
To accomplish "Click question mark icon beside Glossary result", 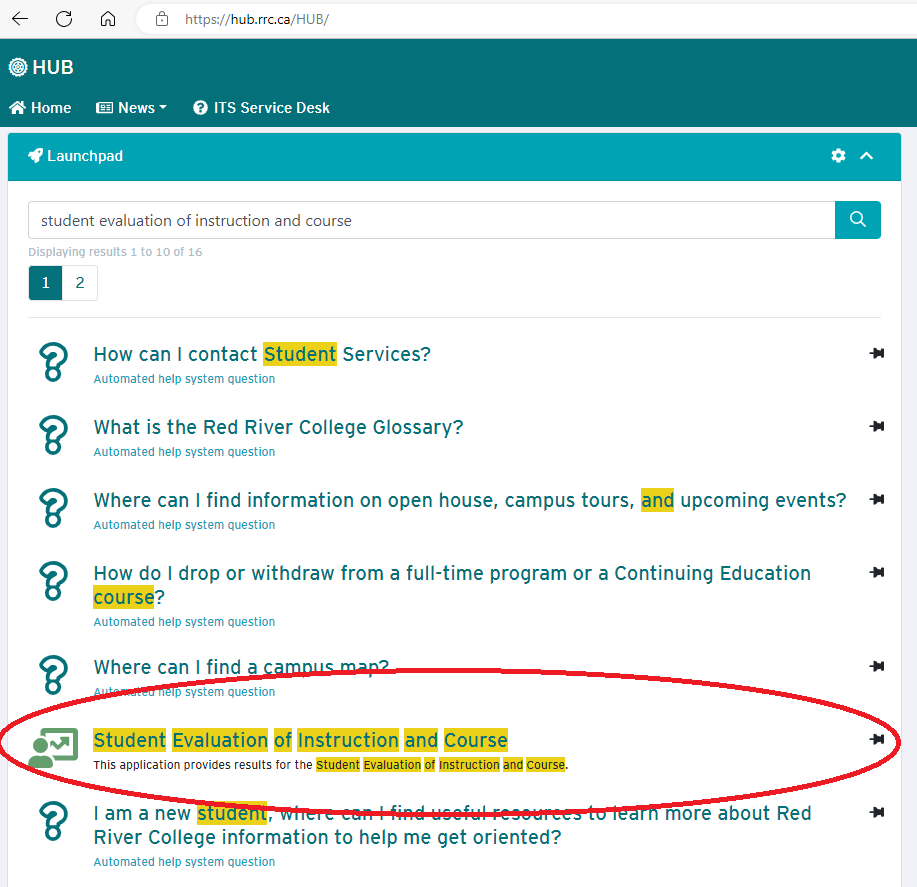I will [52, 435].
